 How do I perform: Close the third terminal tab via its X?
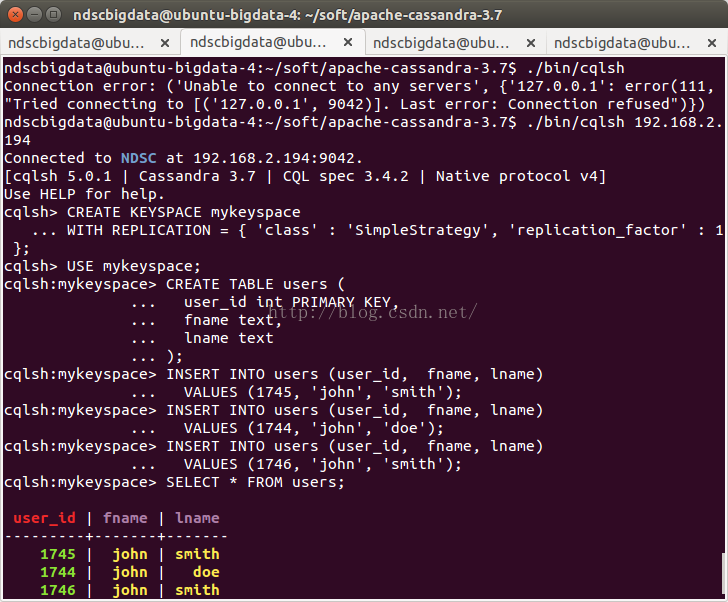pos(531,43)
